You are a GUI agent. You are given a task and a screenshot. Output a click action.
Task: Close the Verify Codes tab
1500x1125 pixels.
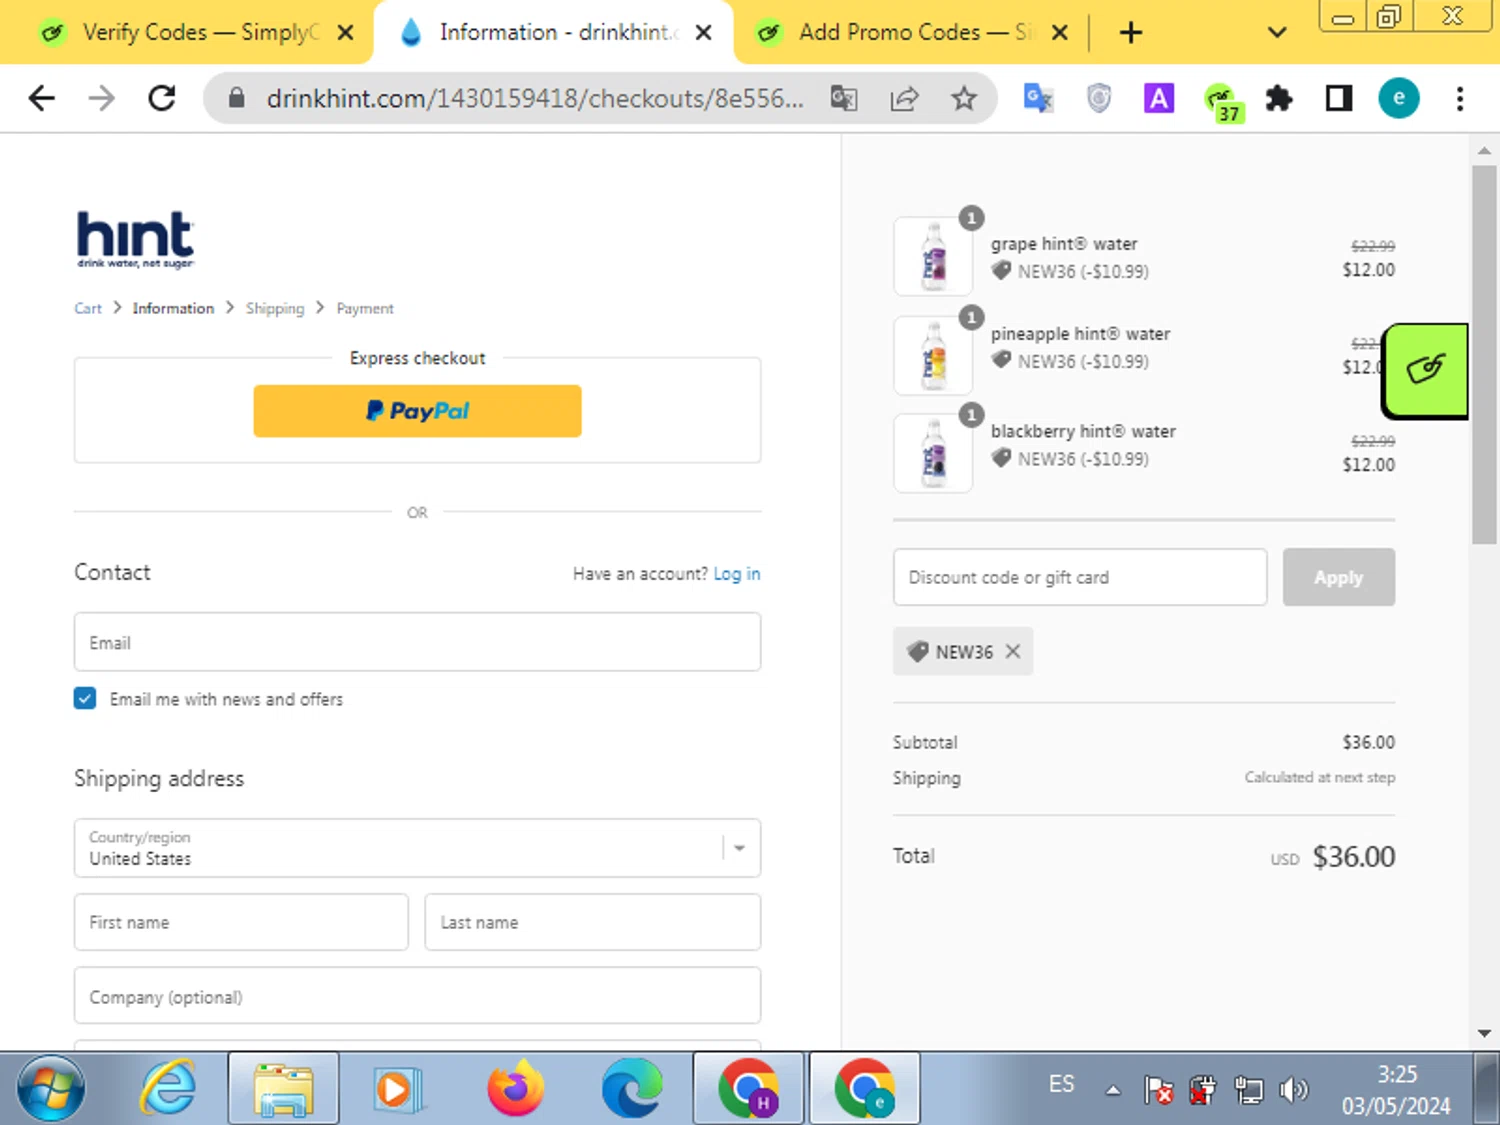click(345, 33)
